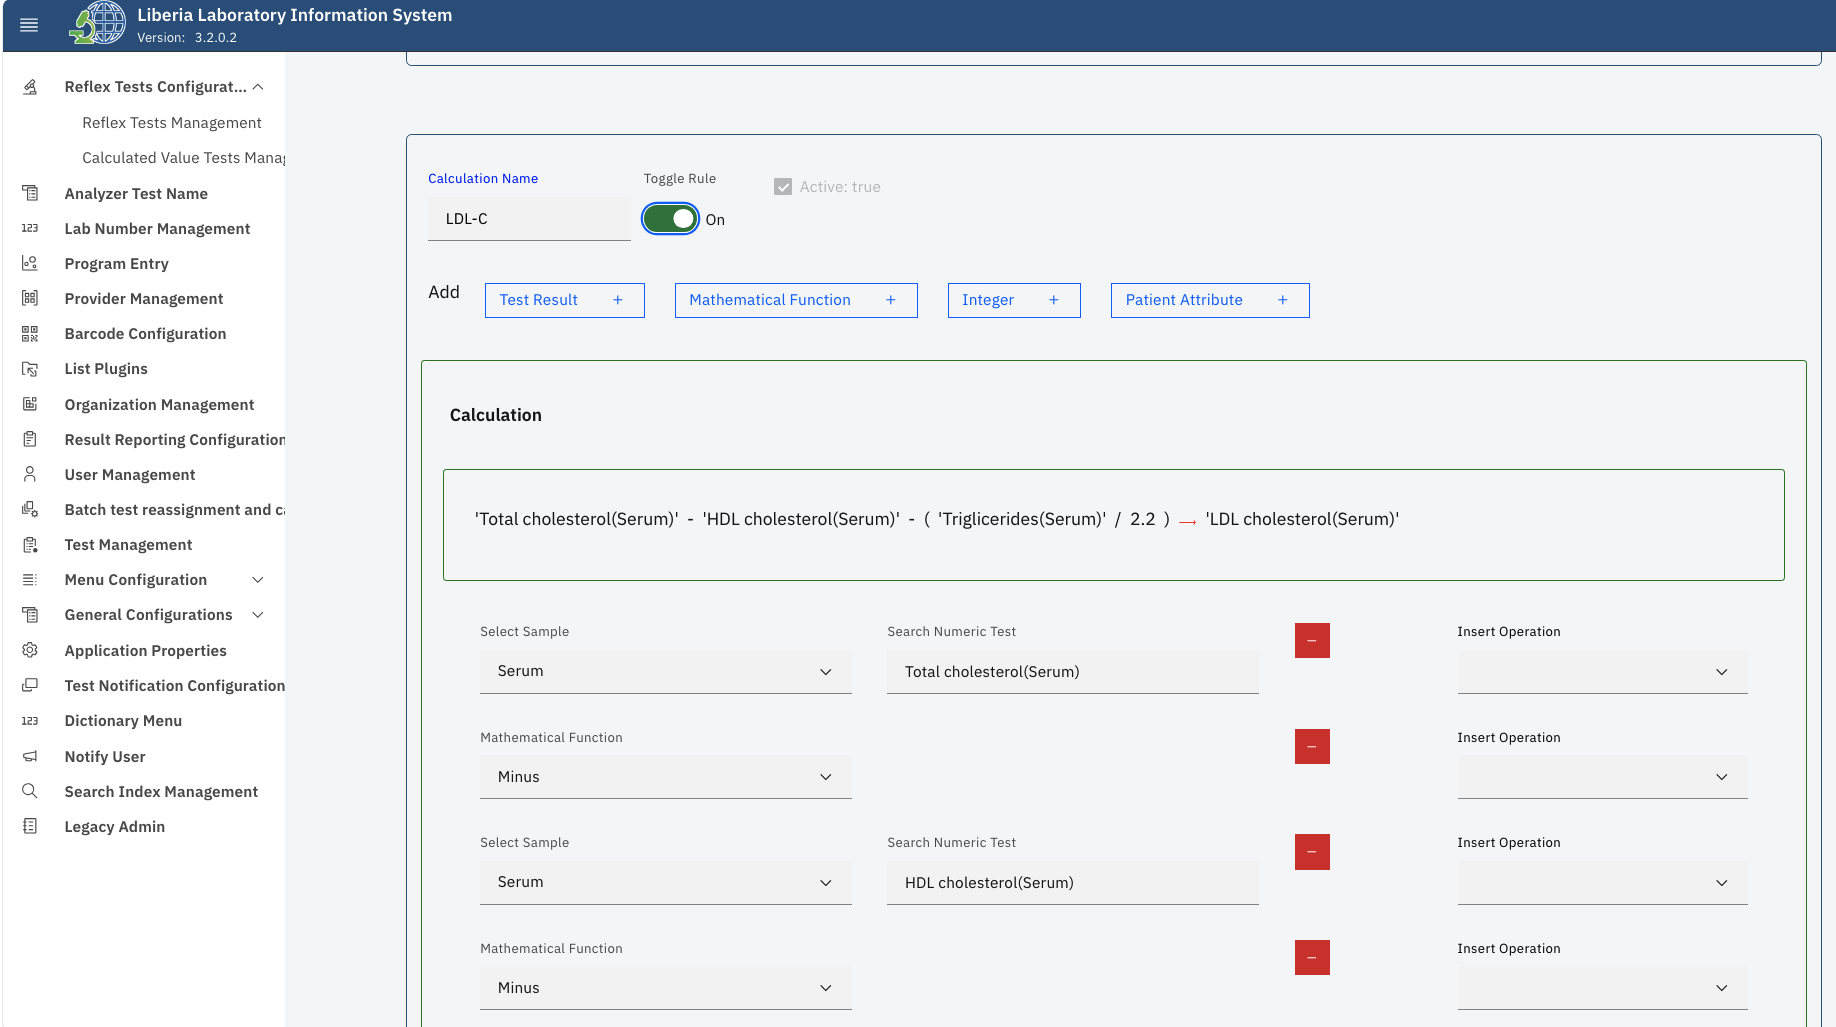The width and height of the screenshot is (1836, 1027).
Task: Collapse the Reflex Tests Configuration section
Action: (258, 87)
